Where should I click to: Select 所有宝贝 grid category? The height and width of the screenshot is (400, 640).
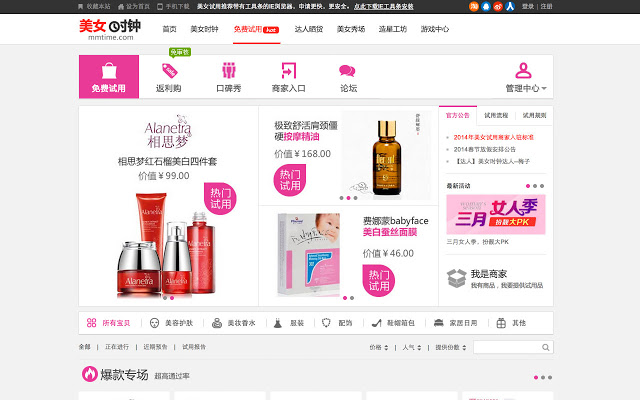point(108,323)
